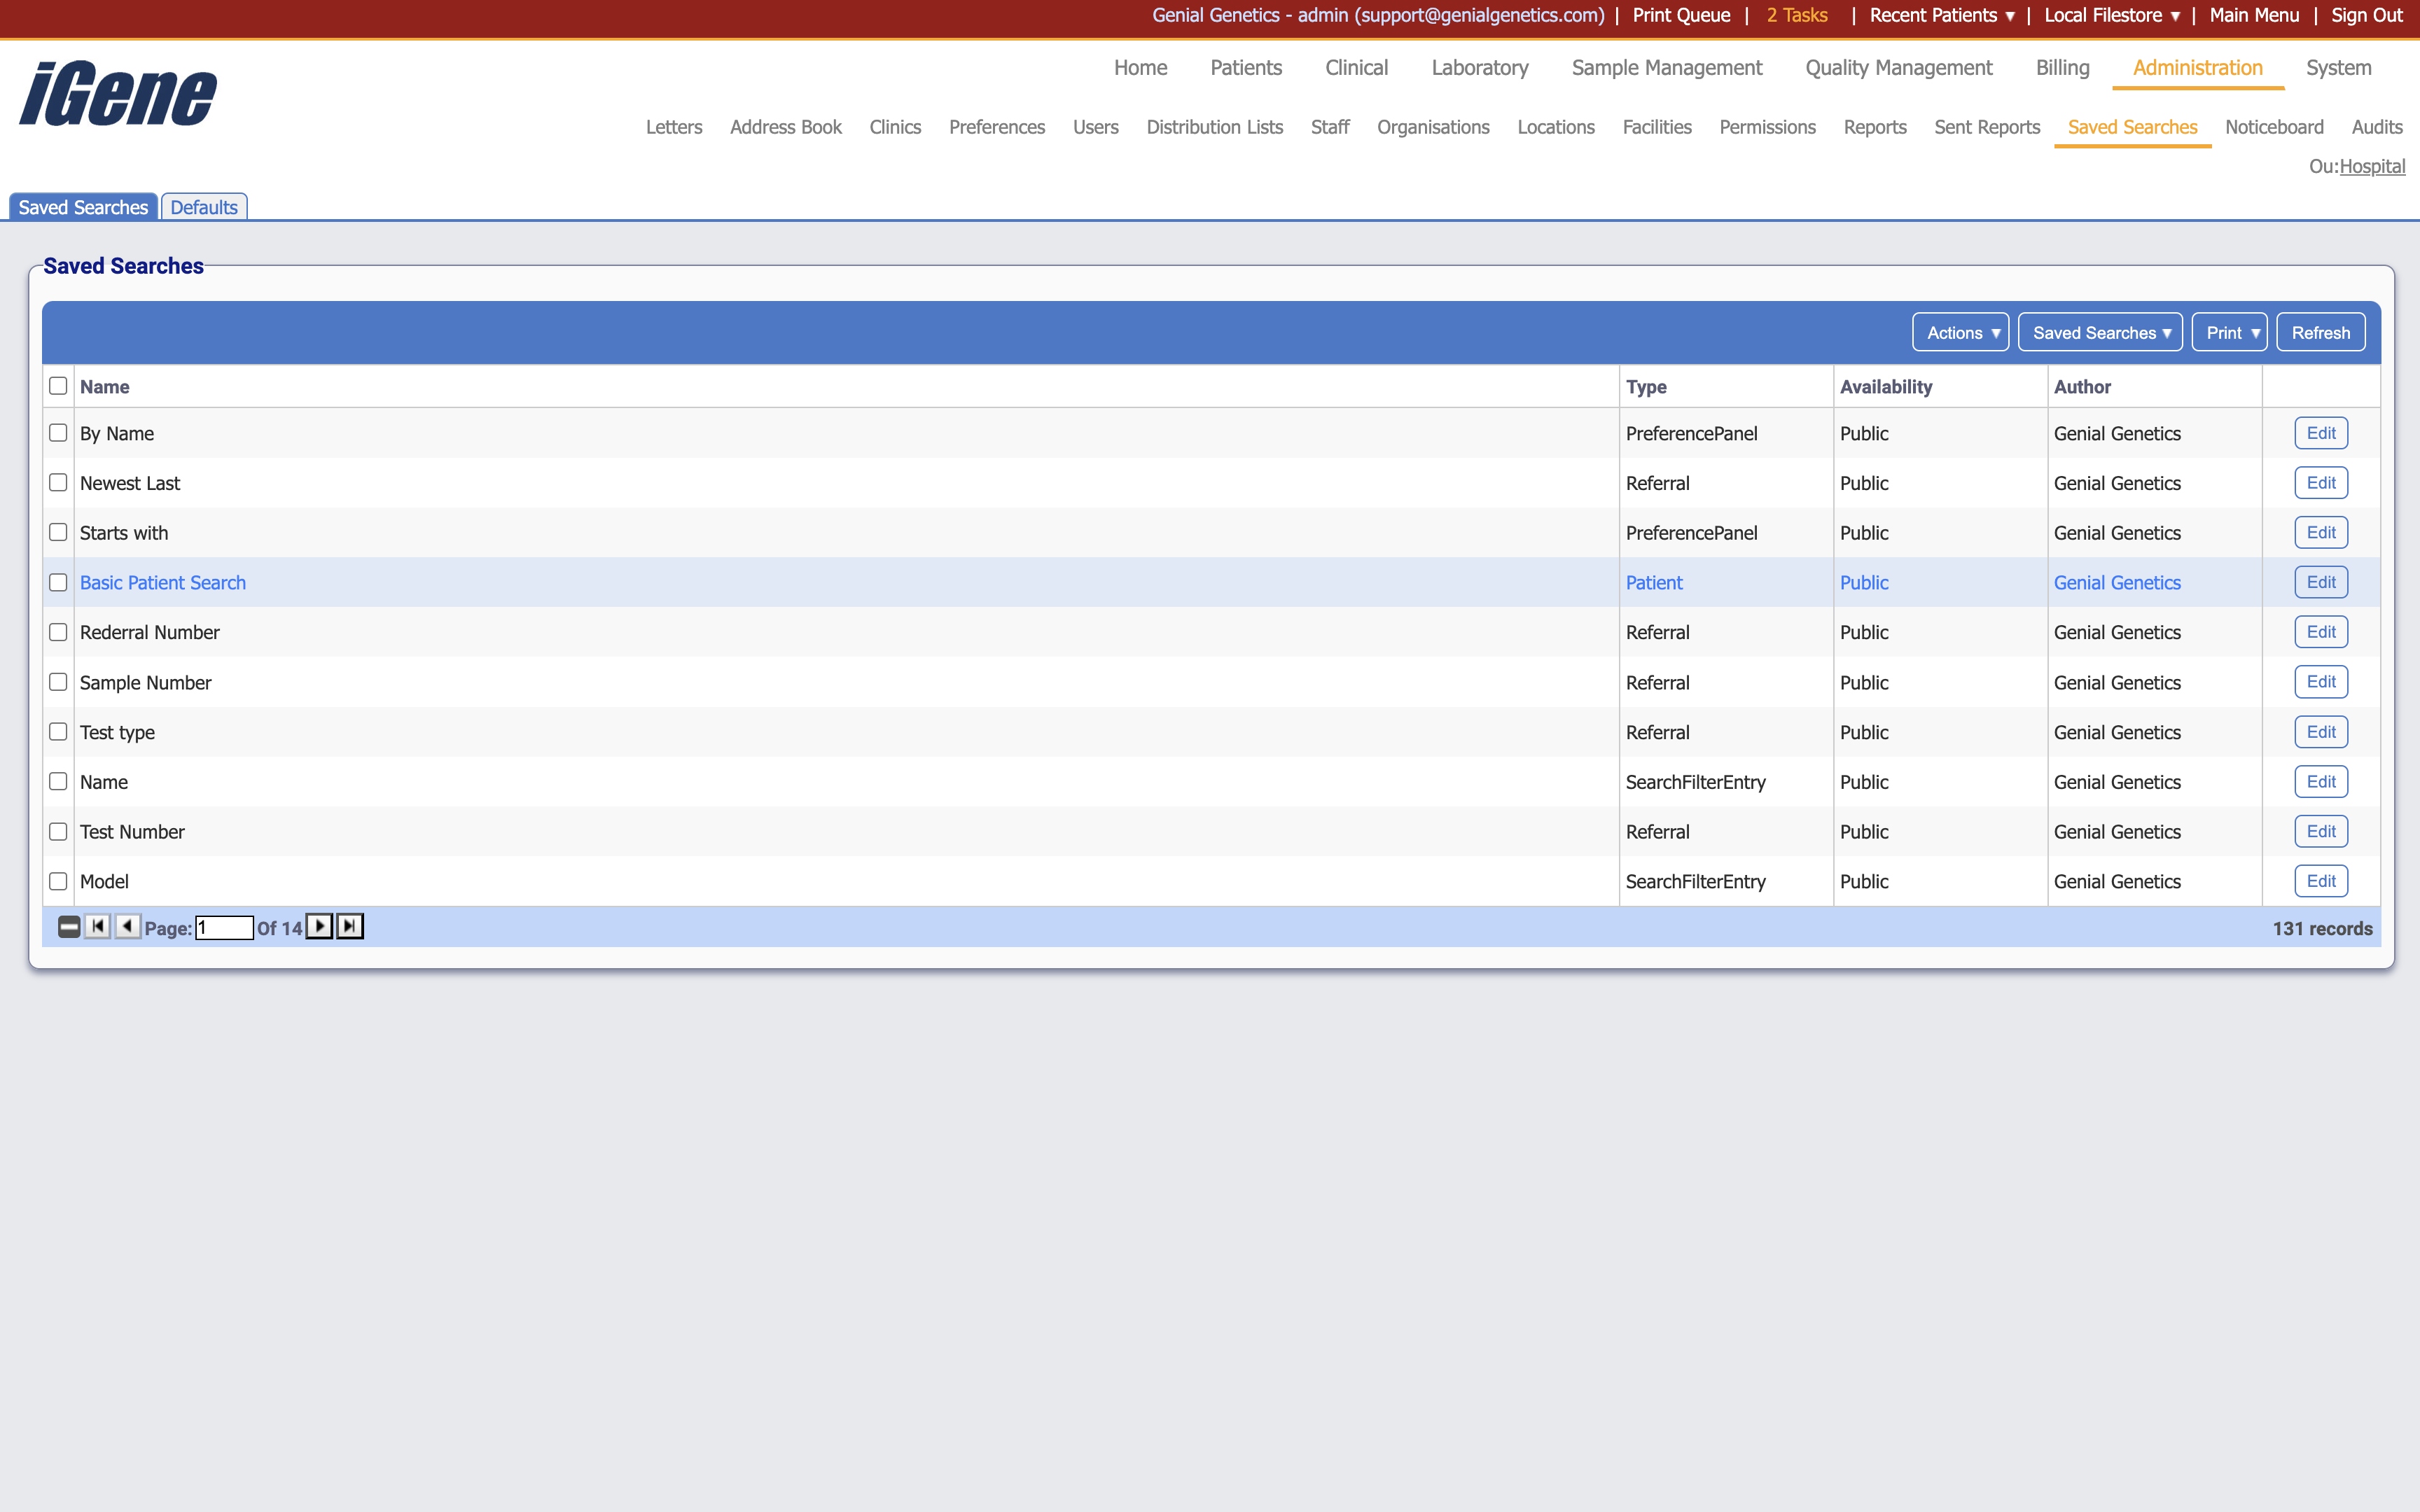Collapse the pager toolbar
This screenshot has height=1512, width=2420.
click(68, 927)
